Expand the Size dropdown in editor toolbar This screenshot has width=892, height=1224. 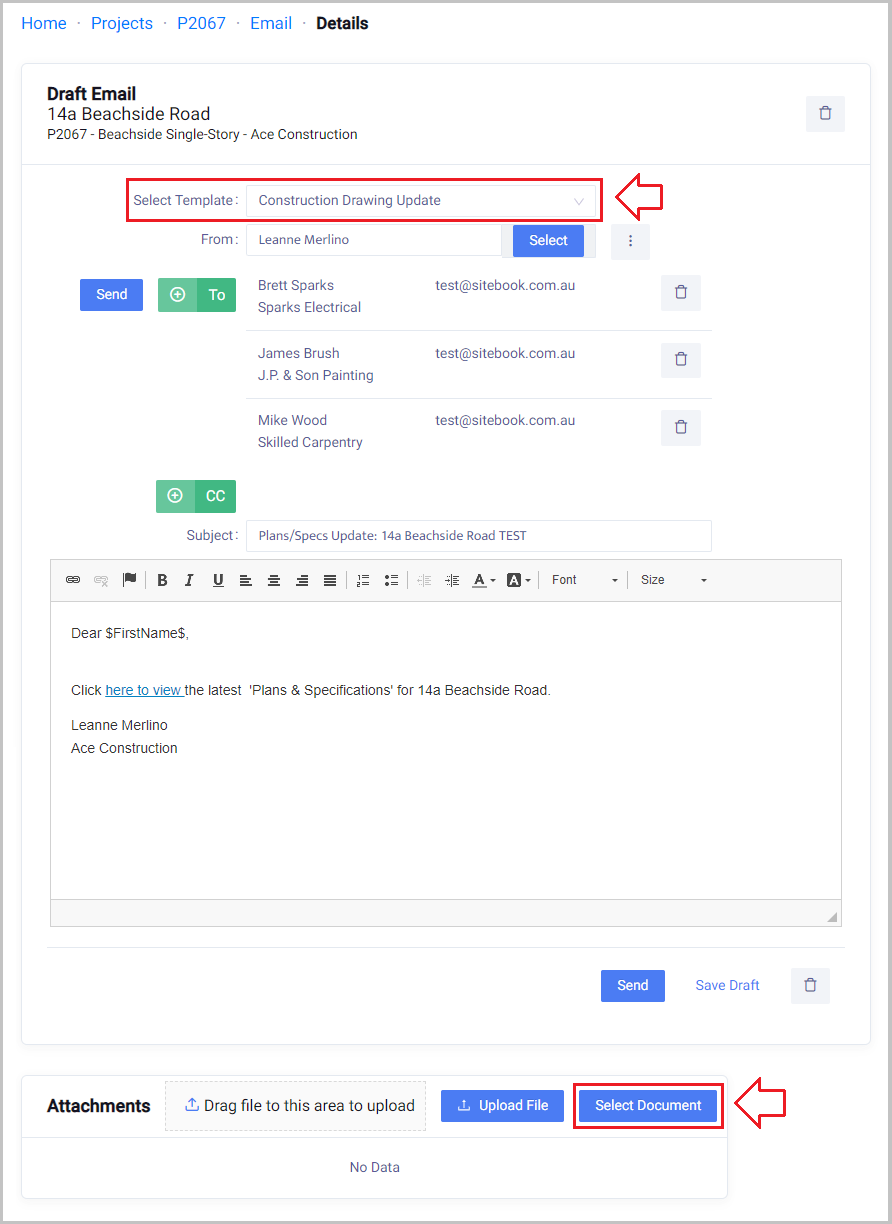(674, 580)
